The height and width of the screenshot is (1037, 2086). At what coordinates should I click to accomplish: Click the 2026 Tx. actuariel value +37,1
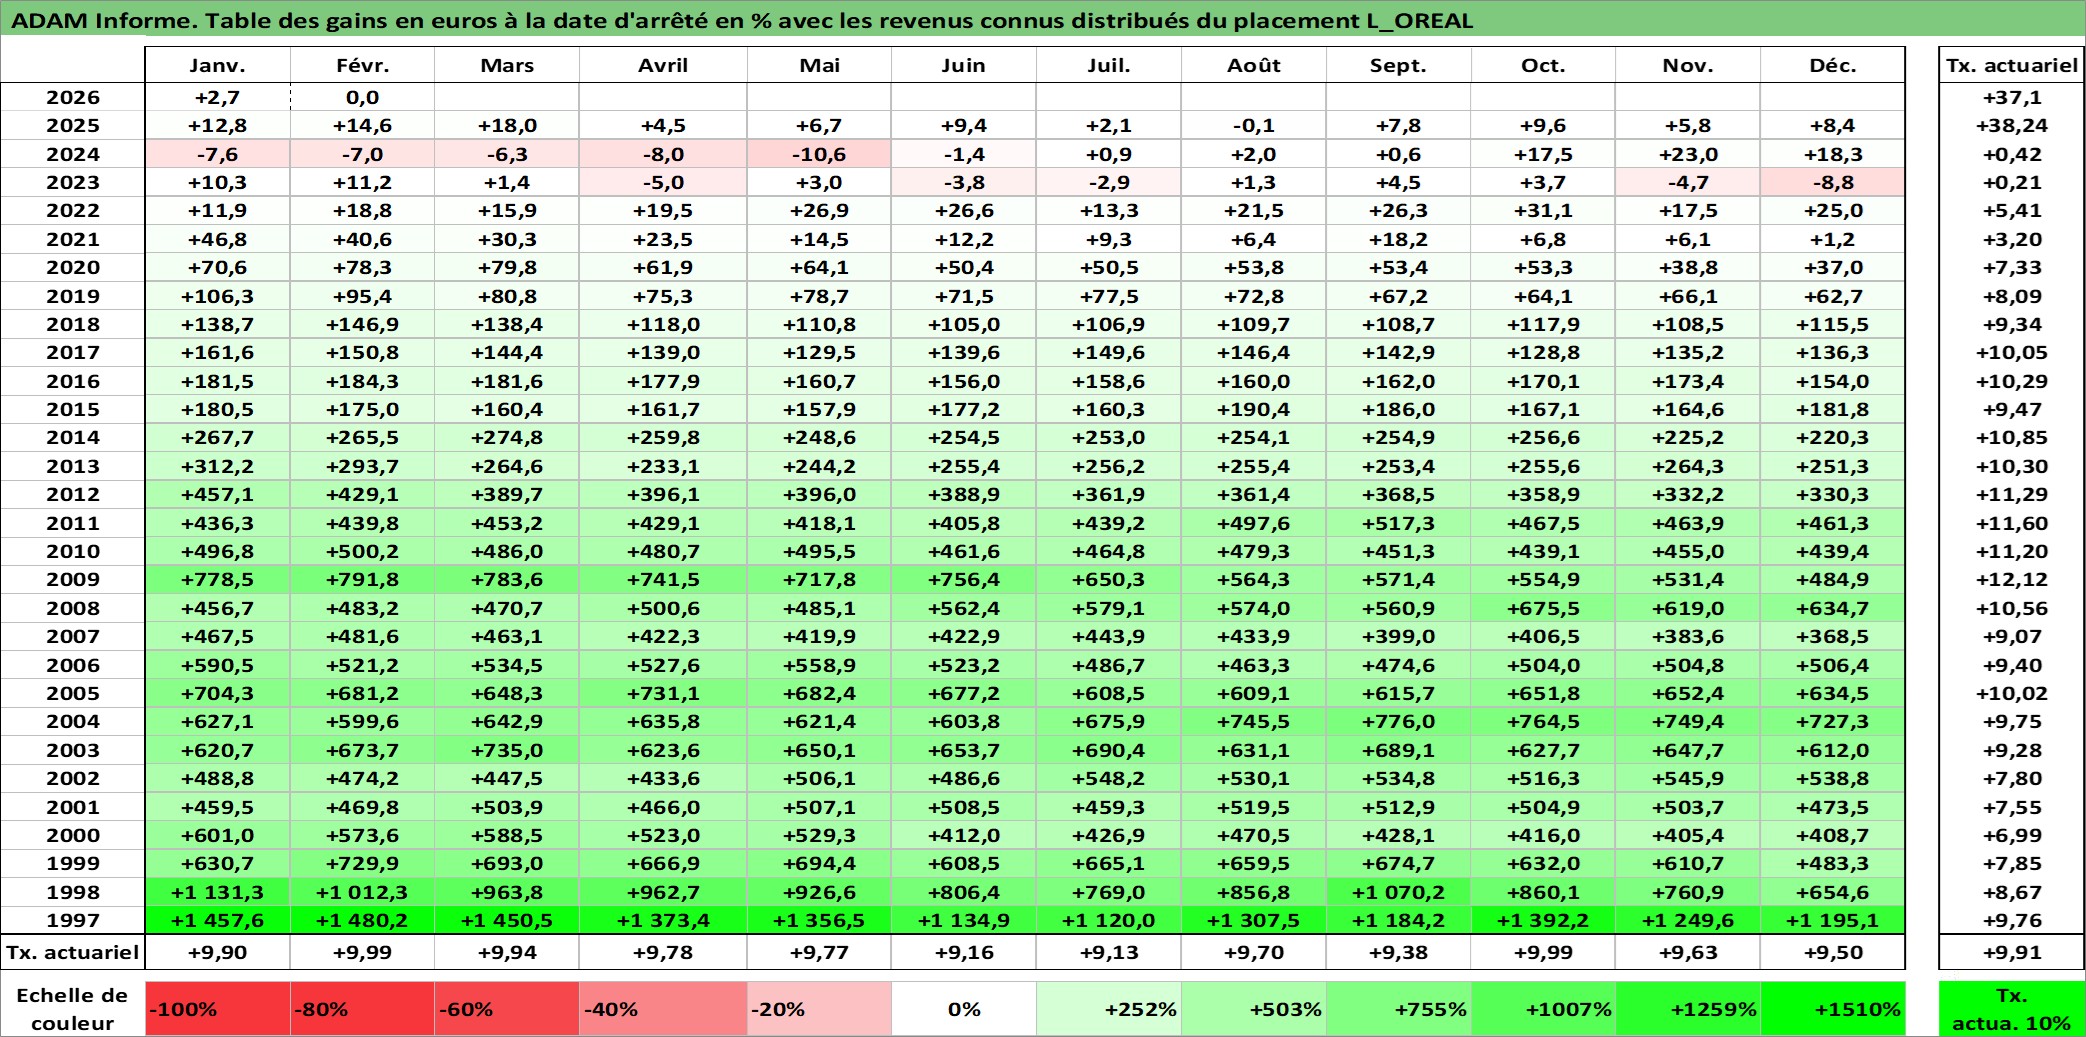click(x=2011, y=97)
